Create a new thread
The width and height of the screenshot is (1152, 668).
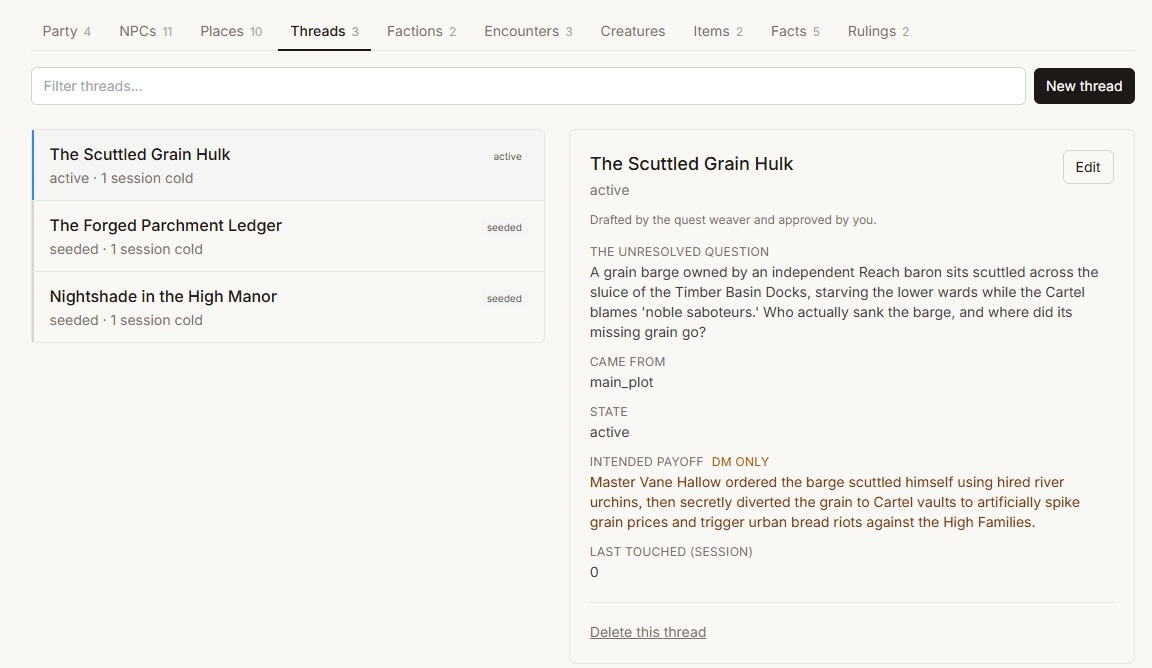(1084, 86)
